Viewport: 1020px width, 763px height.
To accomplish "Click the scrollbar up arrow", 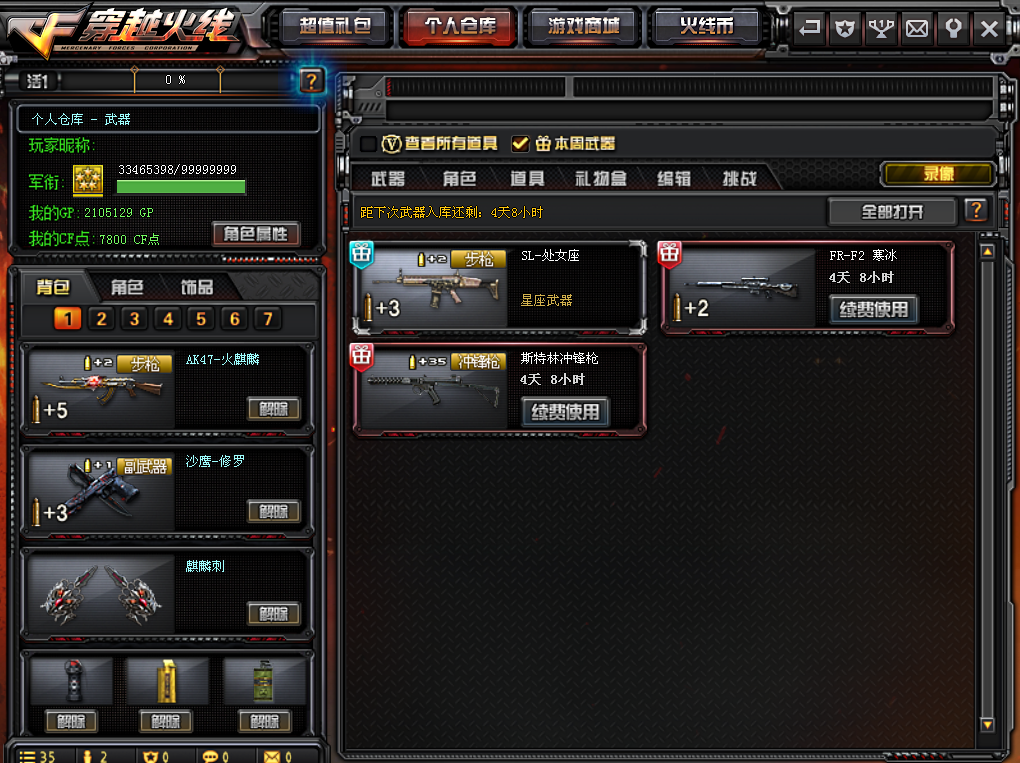I will click(x=987, y=251).
